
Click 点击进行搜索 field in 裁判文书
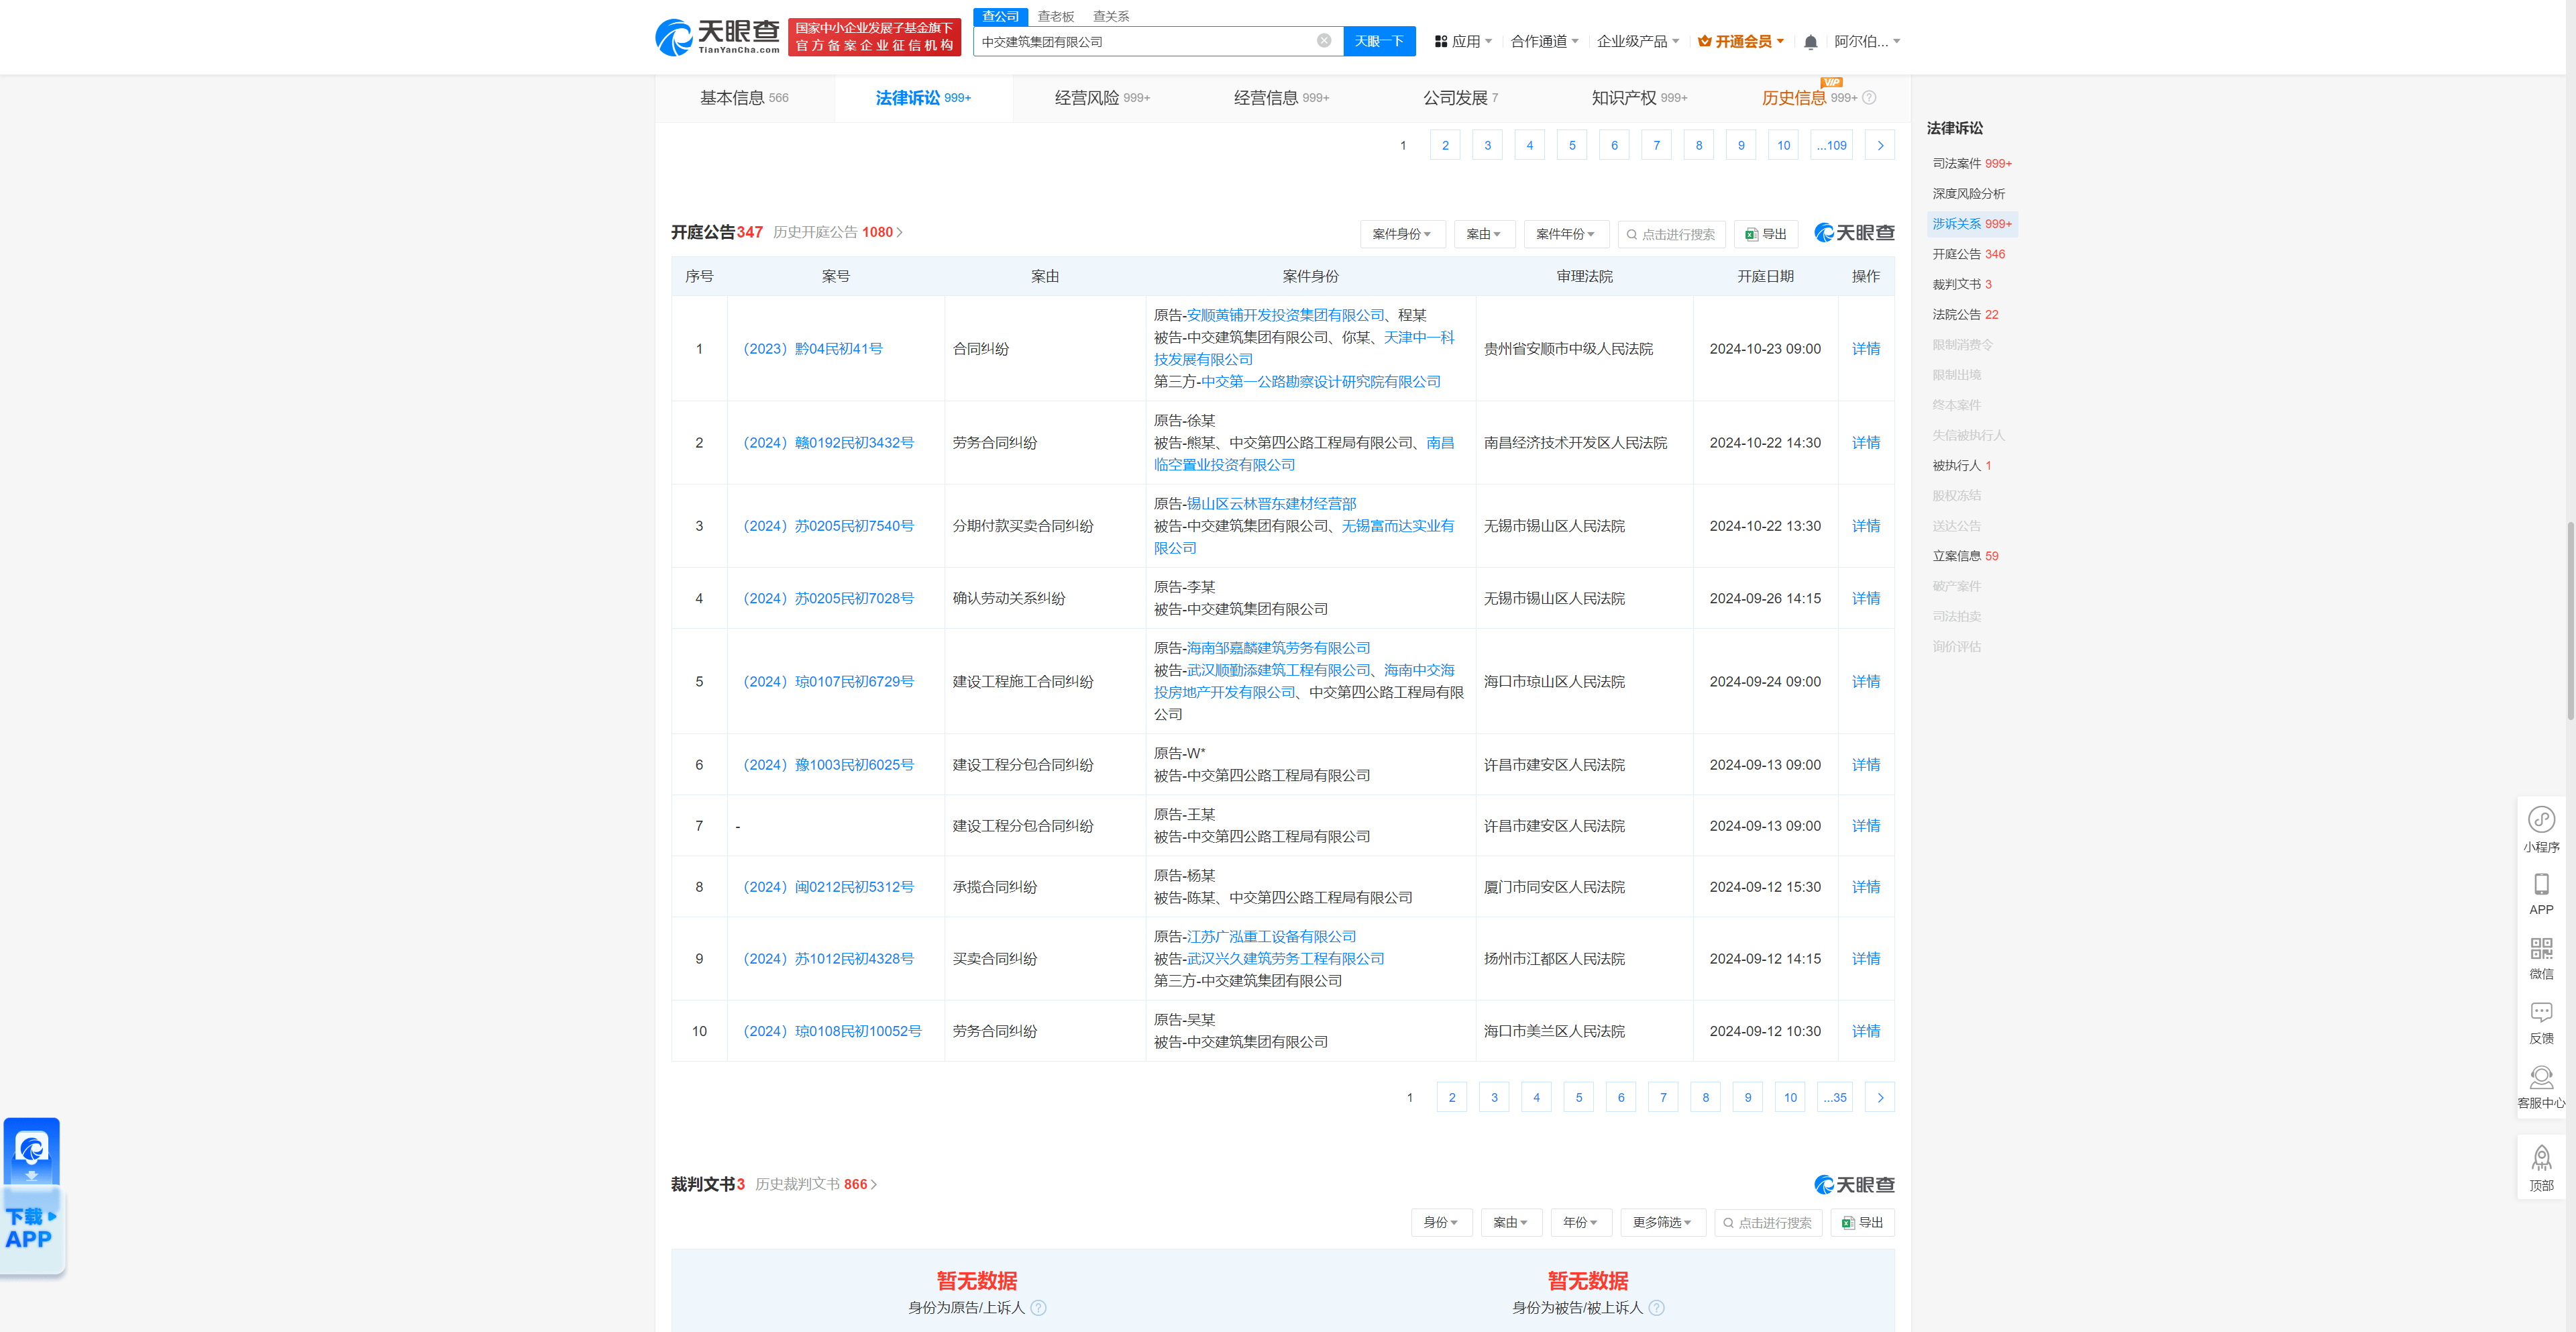(x=1768, y=1223)
